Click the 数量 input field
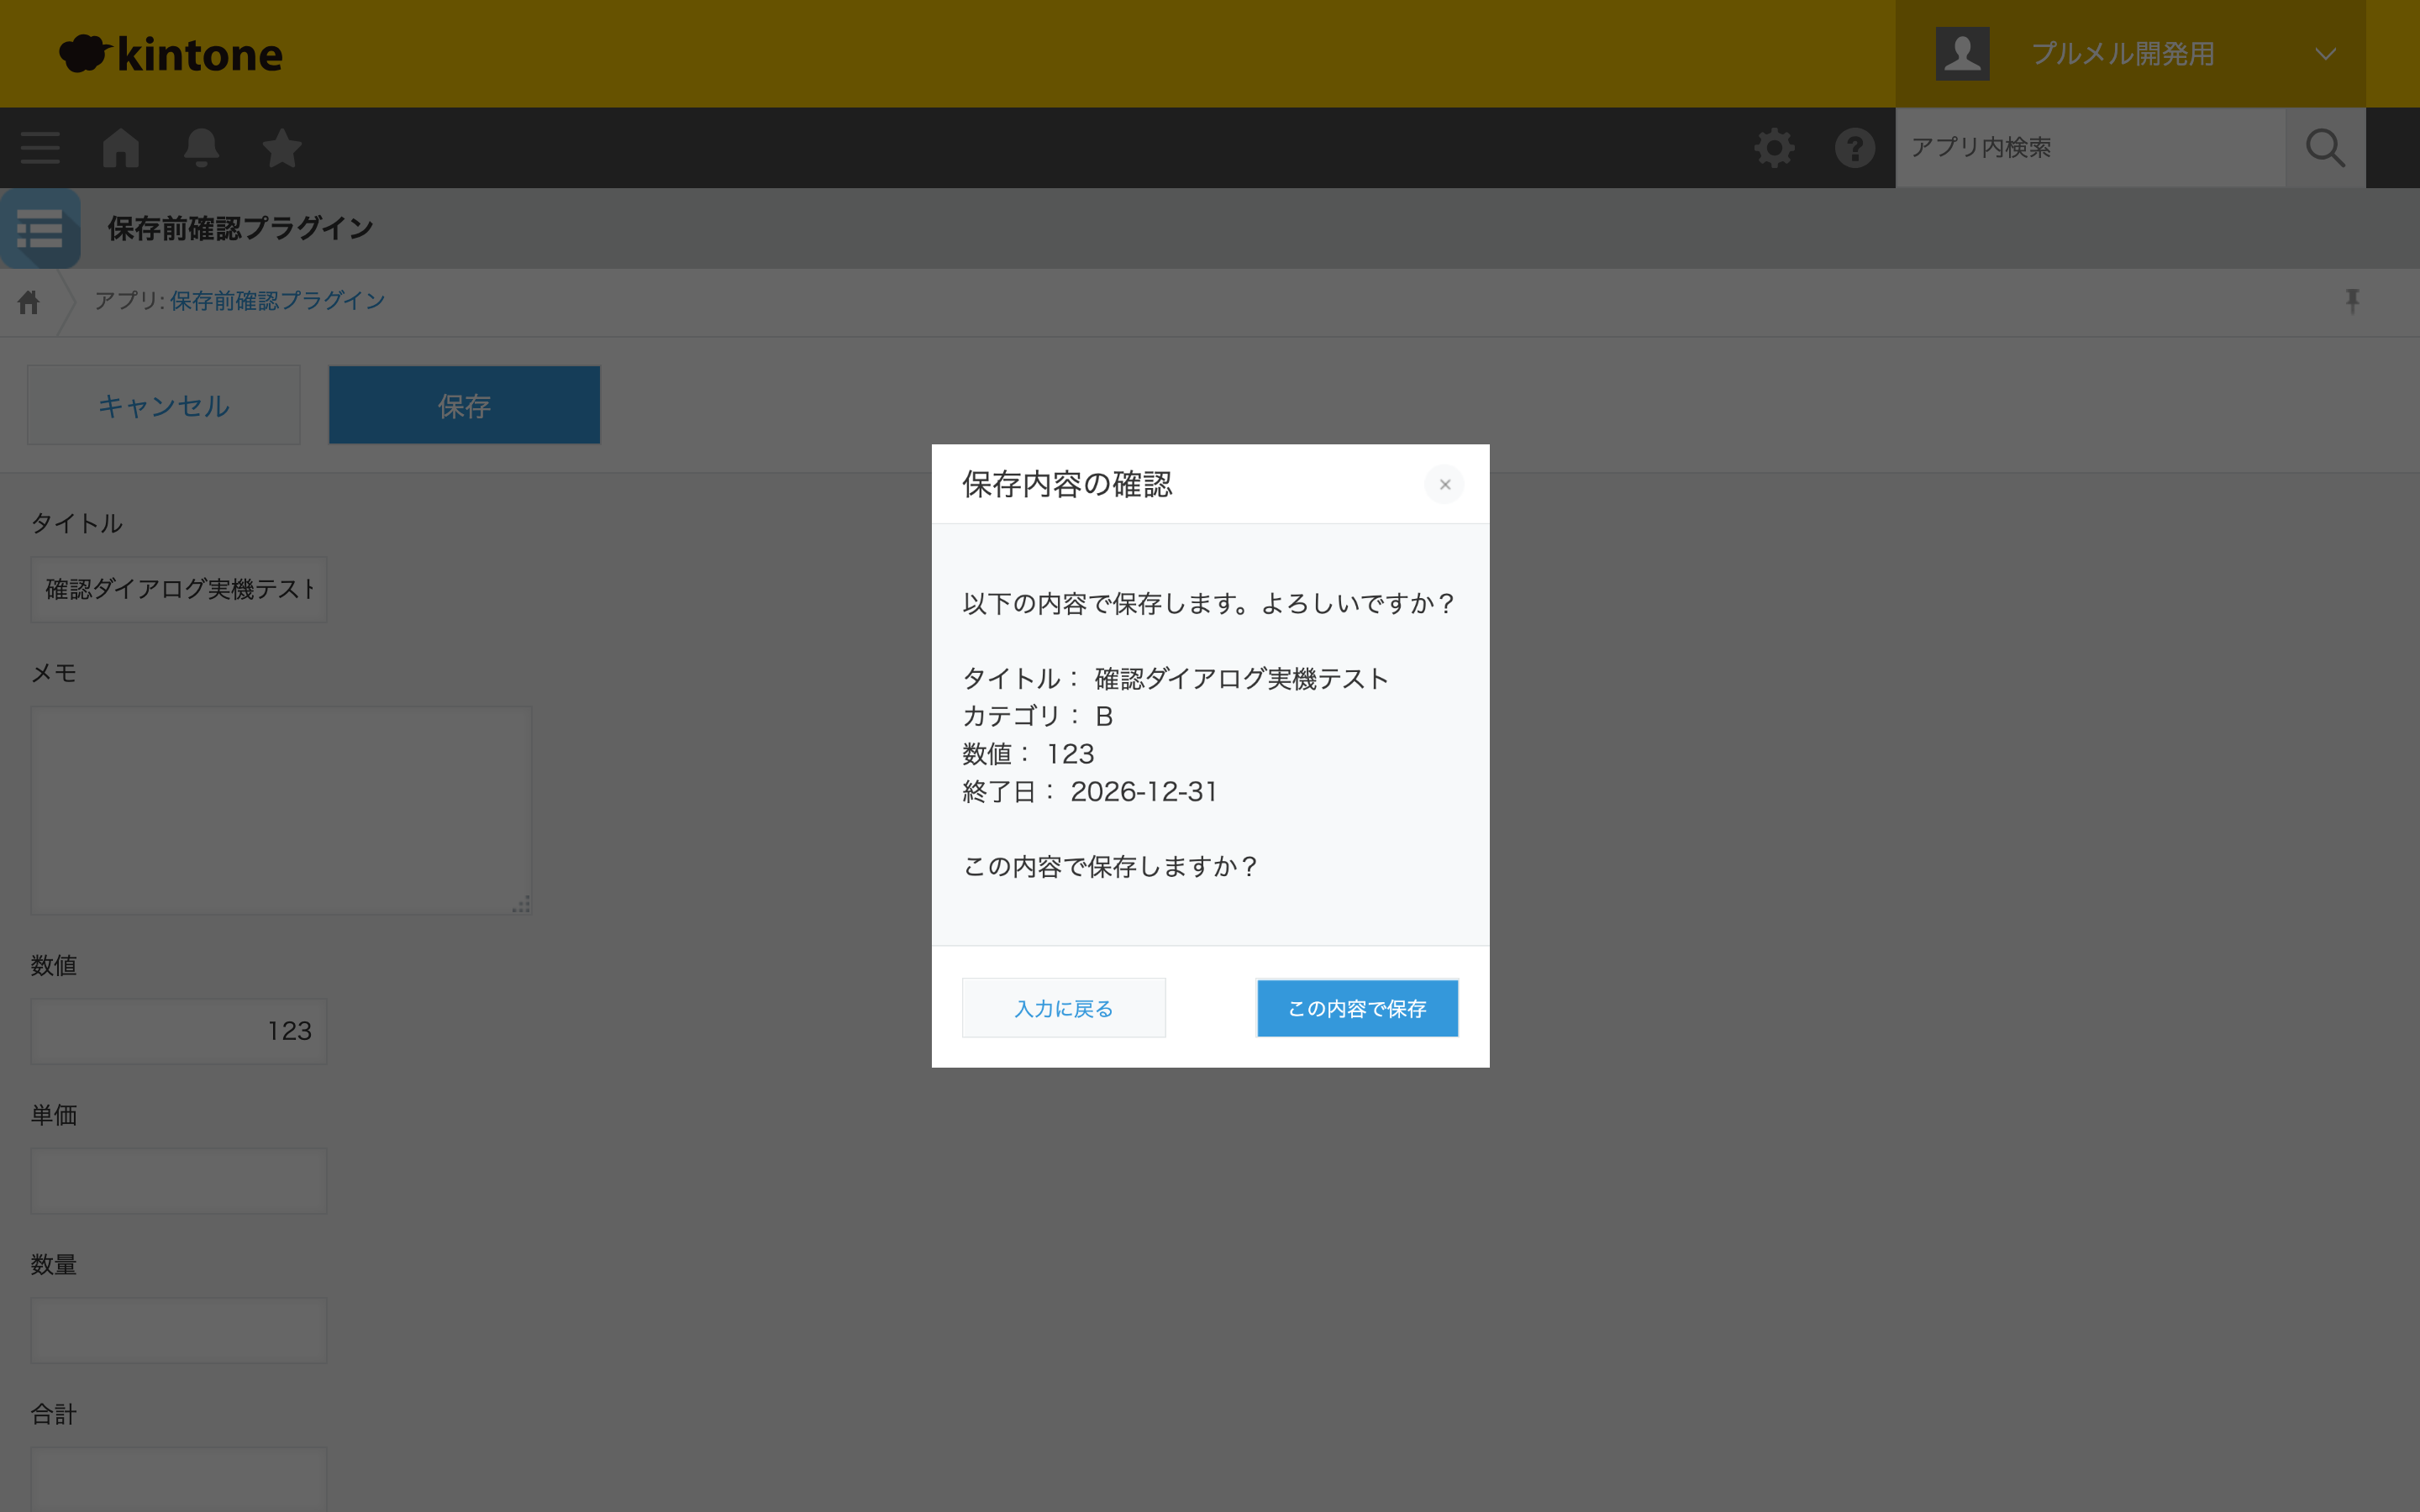The width and height of the screenshot is (2420, 1512). tap(179, 1331)
